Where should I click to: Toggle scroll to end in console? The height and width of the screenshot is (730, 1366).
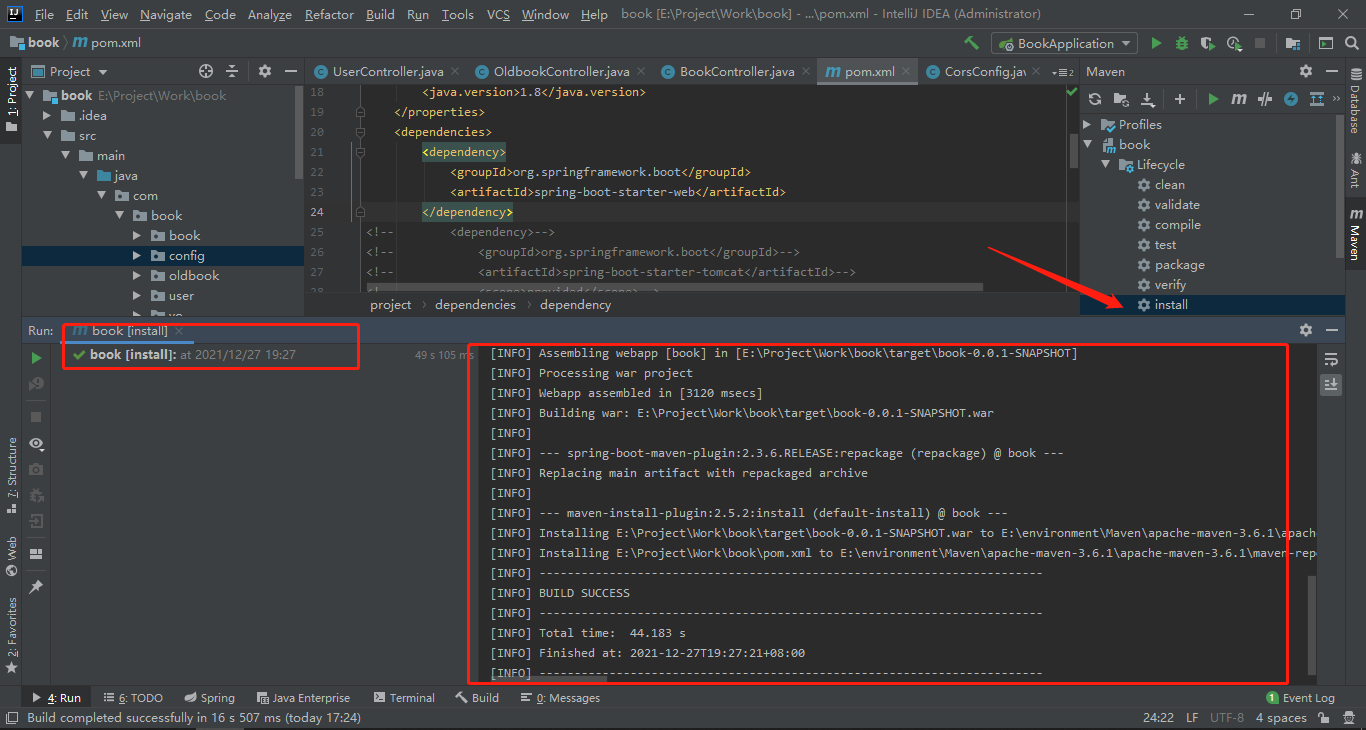[1331, 384]
